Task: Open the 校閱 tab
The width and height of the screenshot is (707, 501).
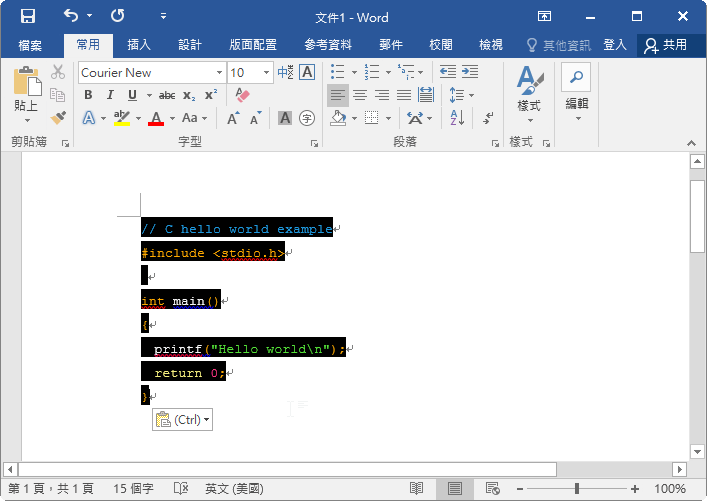Action: 441,45
